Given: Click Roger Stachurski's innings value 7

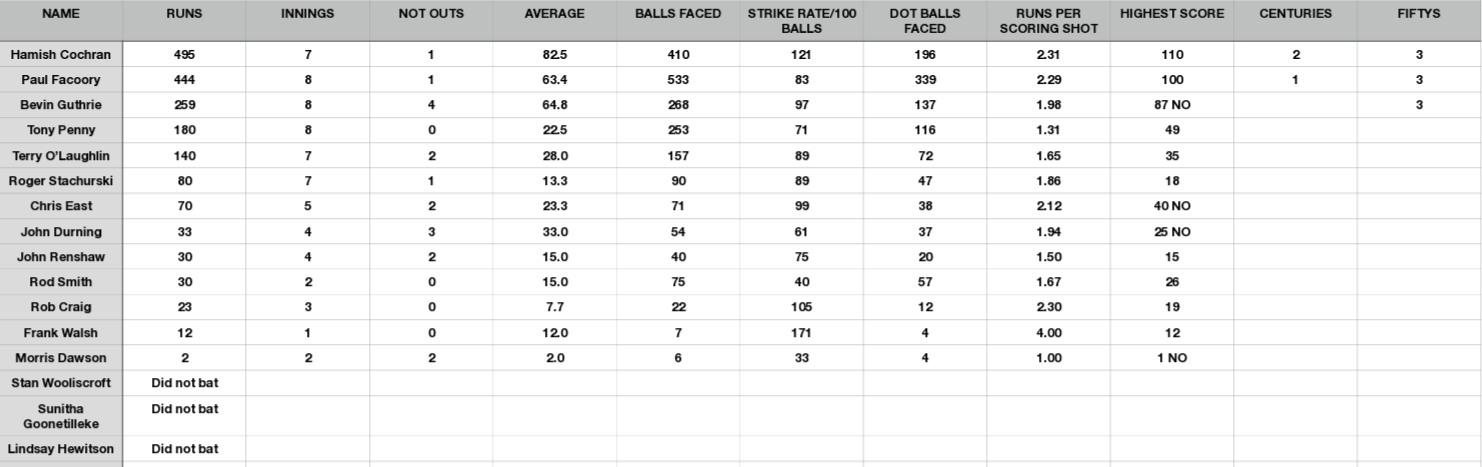Looking at the screenshot, I should point(308,181).
